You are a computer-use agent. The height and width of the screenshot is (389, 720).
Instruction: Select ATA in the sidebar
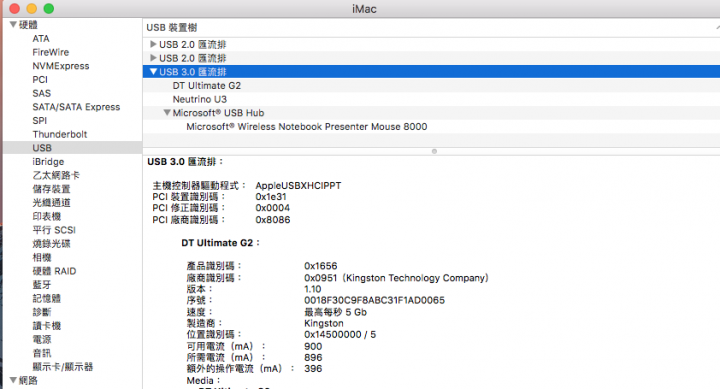pos(41,39)
